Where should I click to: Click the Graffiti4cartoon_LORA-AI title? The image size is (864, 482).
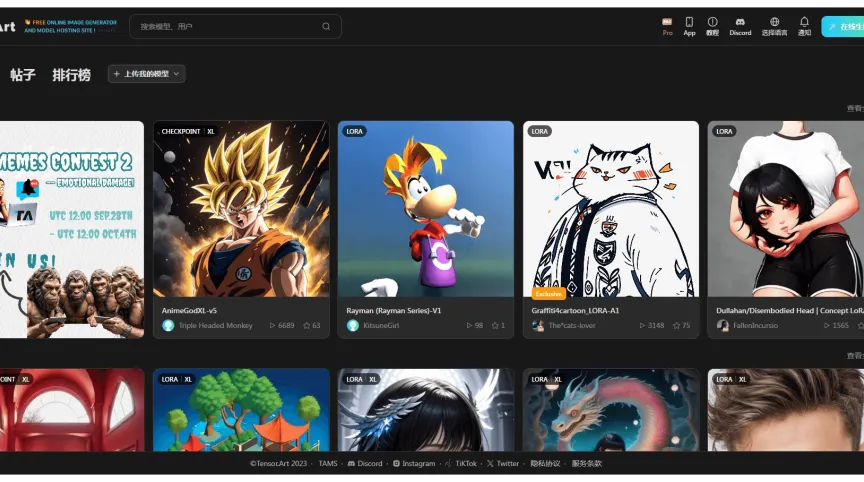point(575,311)
